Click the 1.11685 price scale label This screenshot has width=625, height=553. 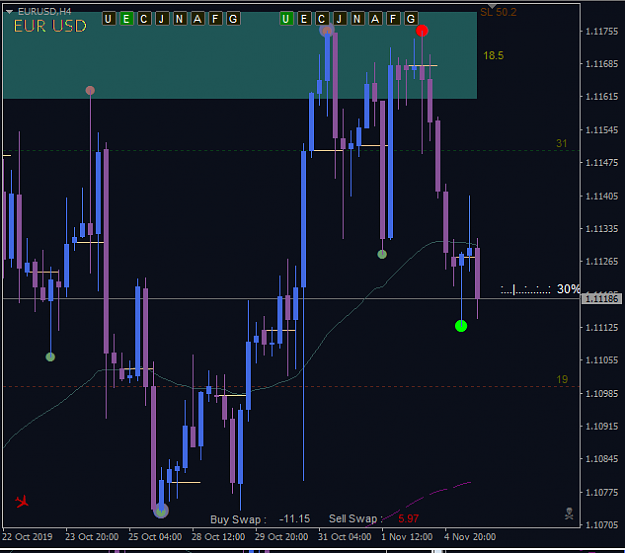click(x=602, y=64)
